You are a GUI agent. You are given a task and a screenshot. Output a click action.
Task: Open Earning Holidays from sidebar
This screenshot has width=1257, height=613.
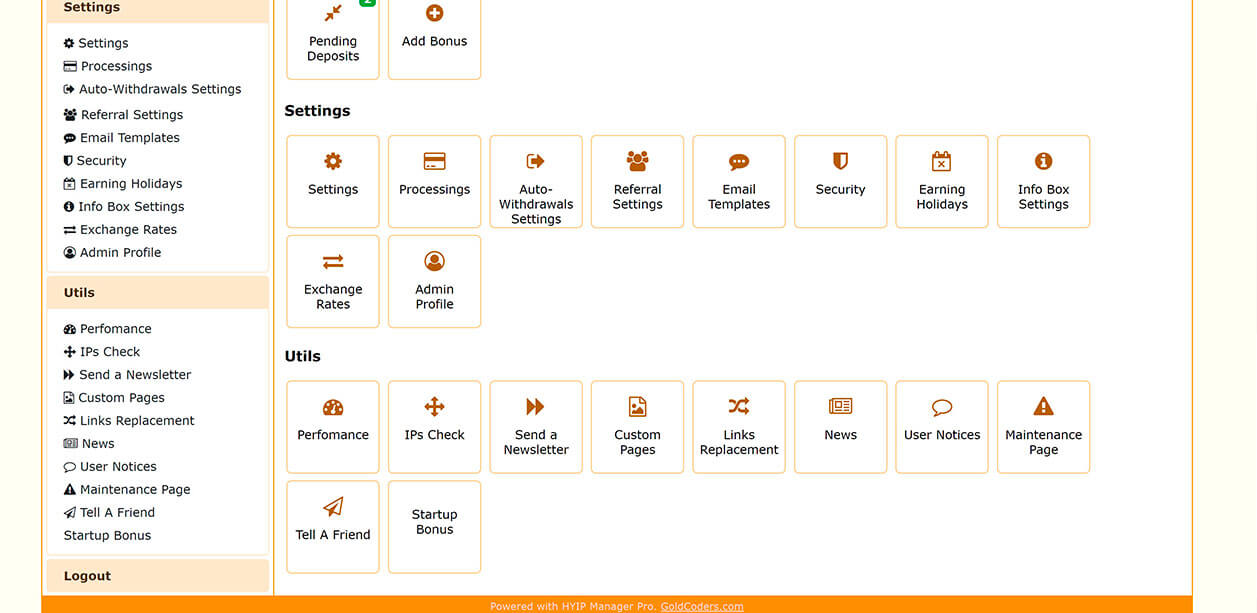coord(123,184)
